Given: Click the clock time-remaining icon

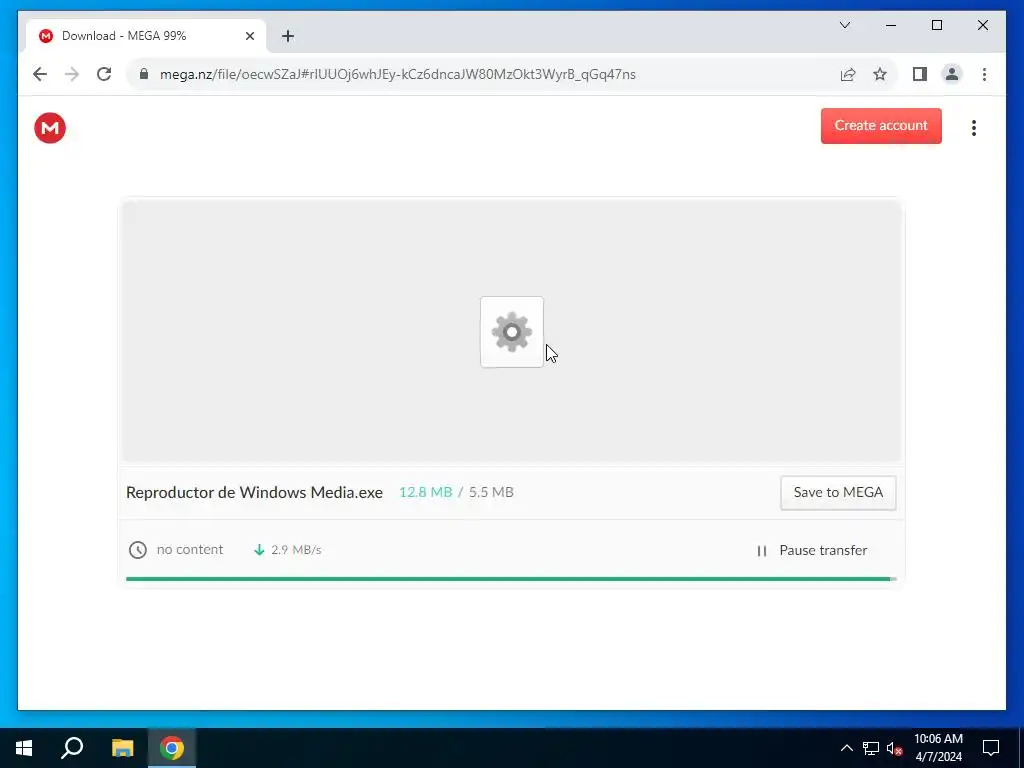Looking at the screenshot, I should click(x=138, y=550).
